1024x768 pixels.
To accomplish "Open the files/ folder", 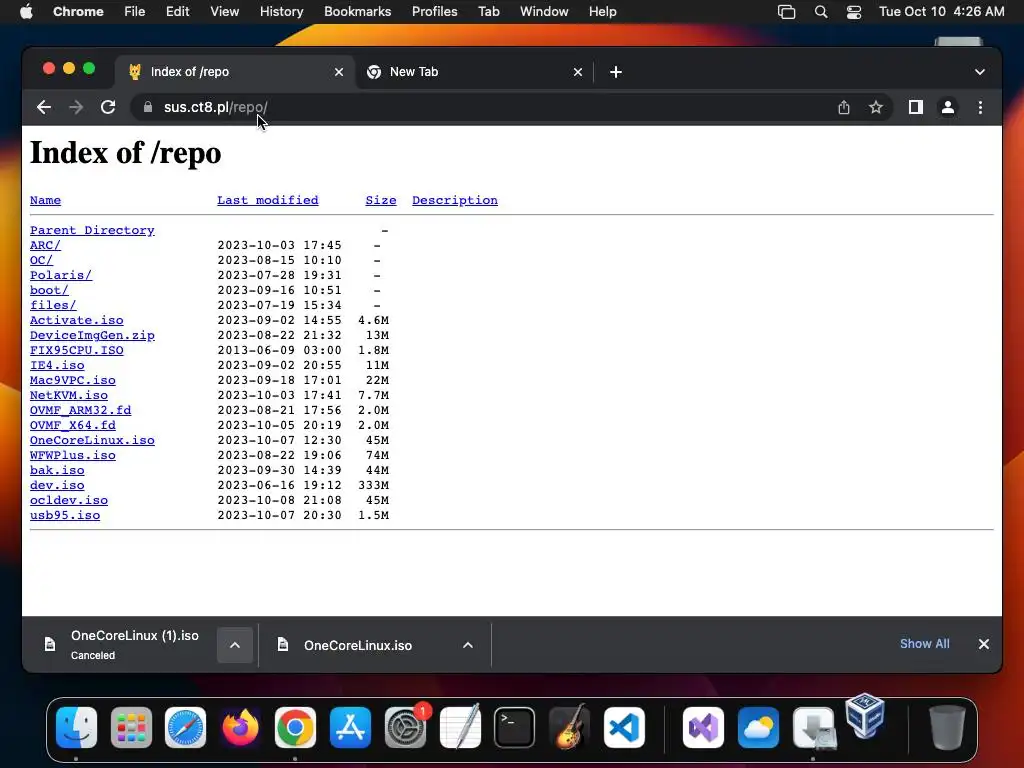I will (x=53, y=306).
